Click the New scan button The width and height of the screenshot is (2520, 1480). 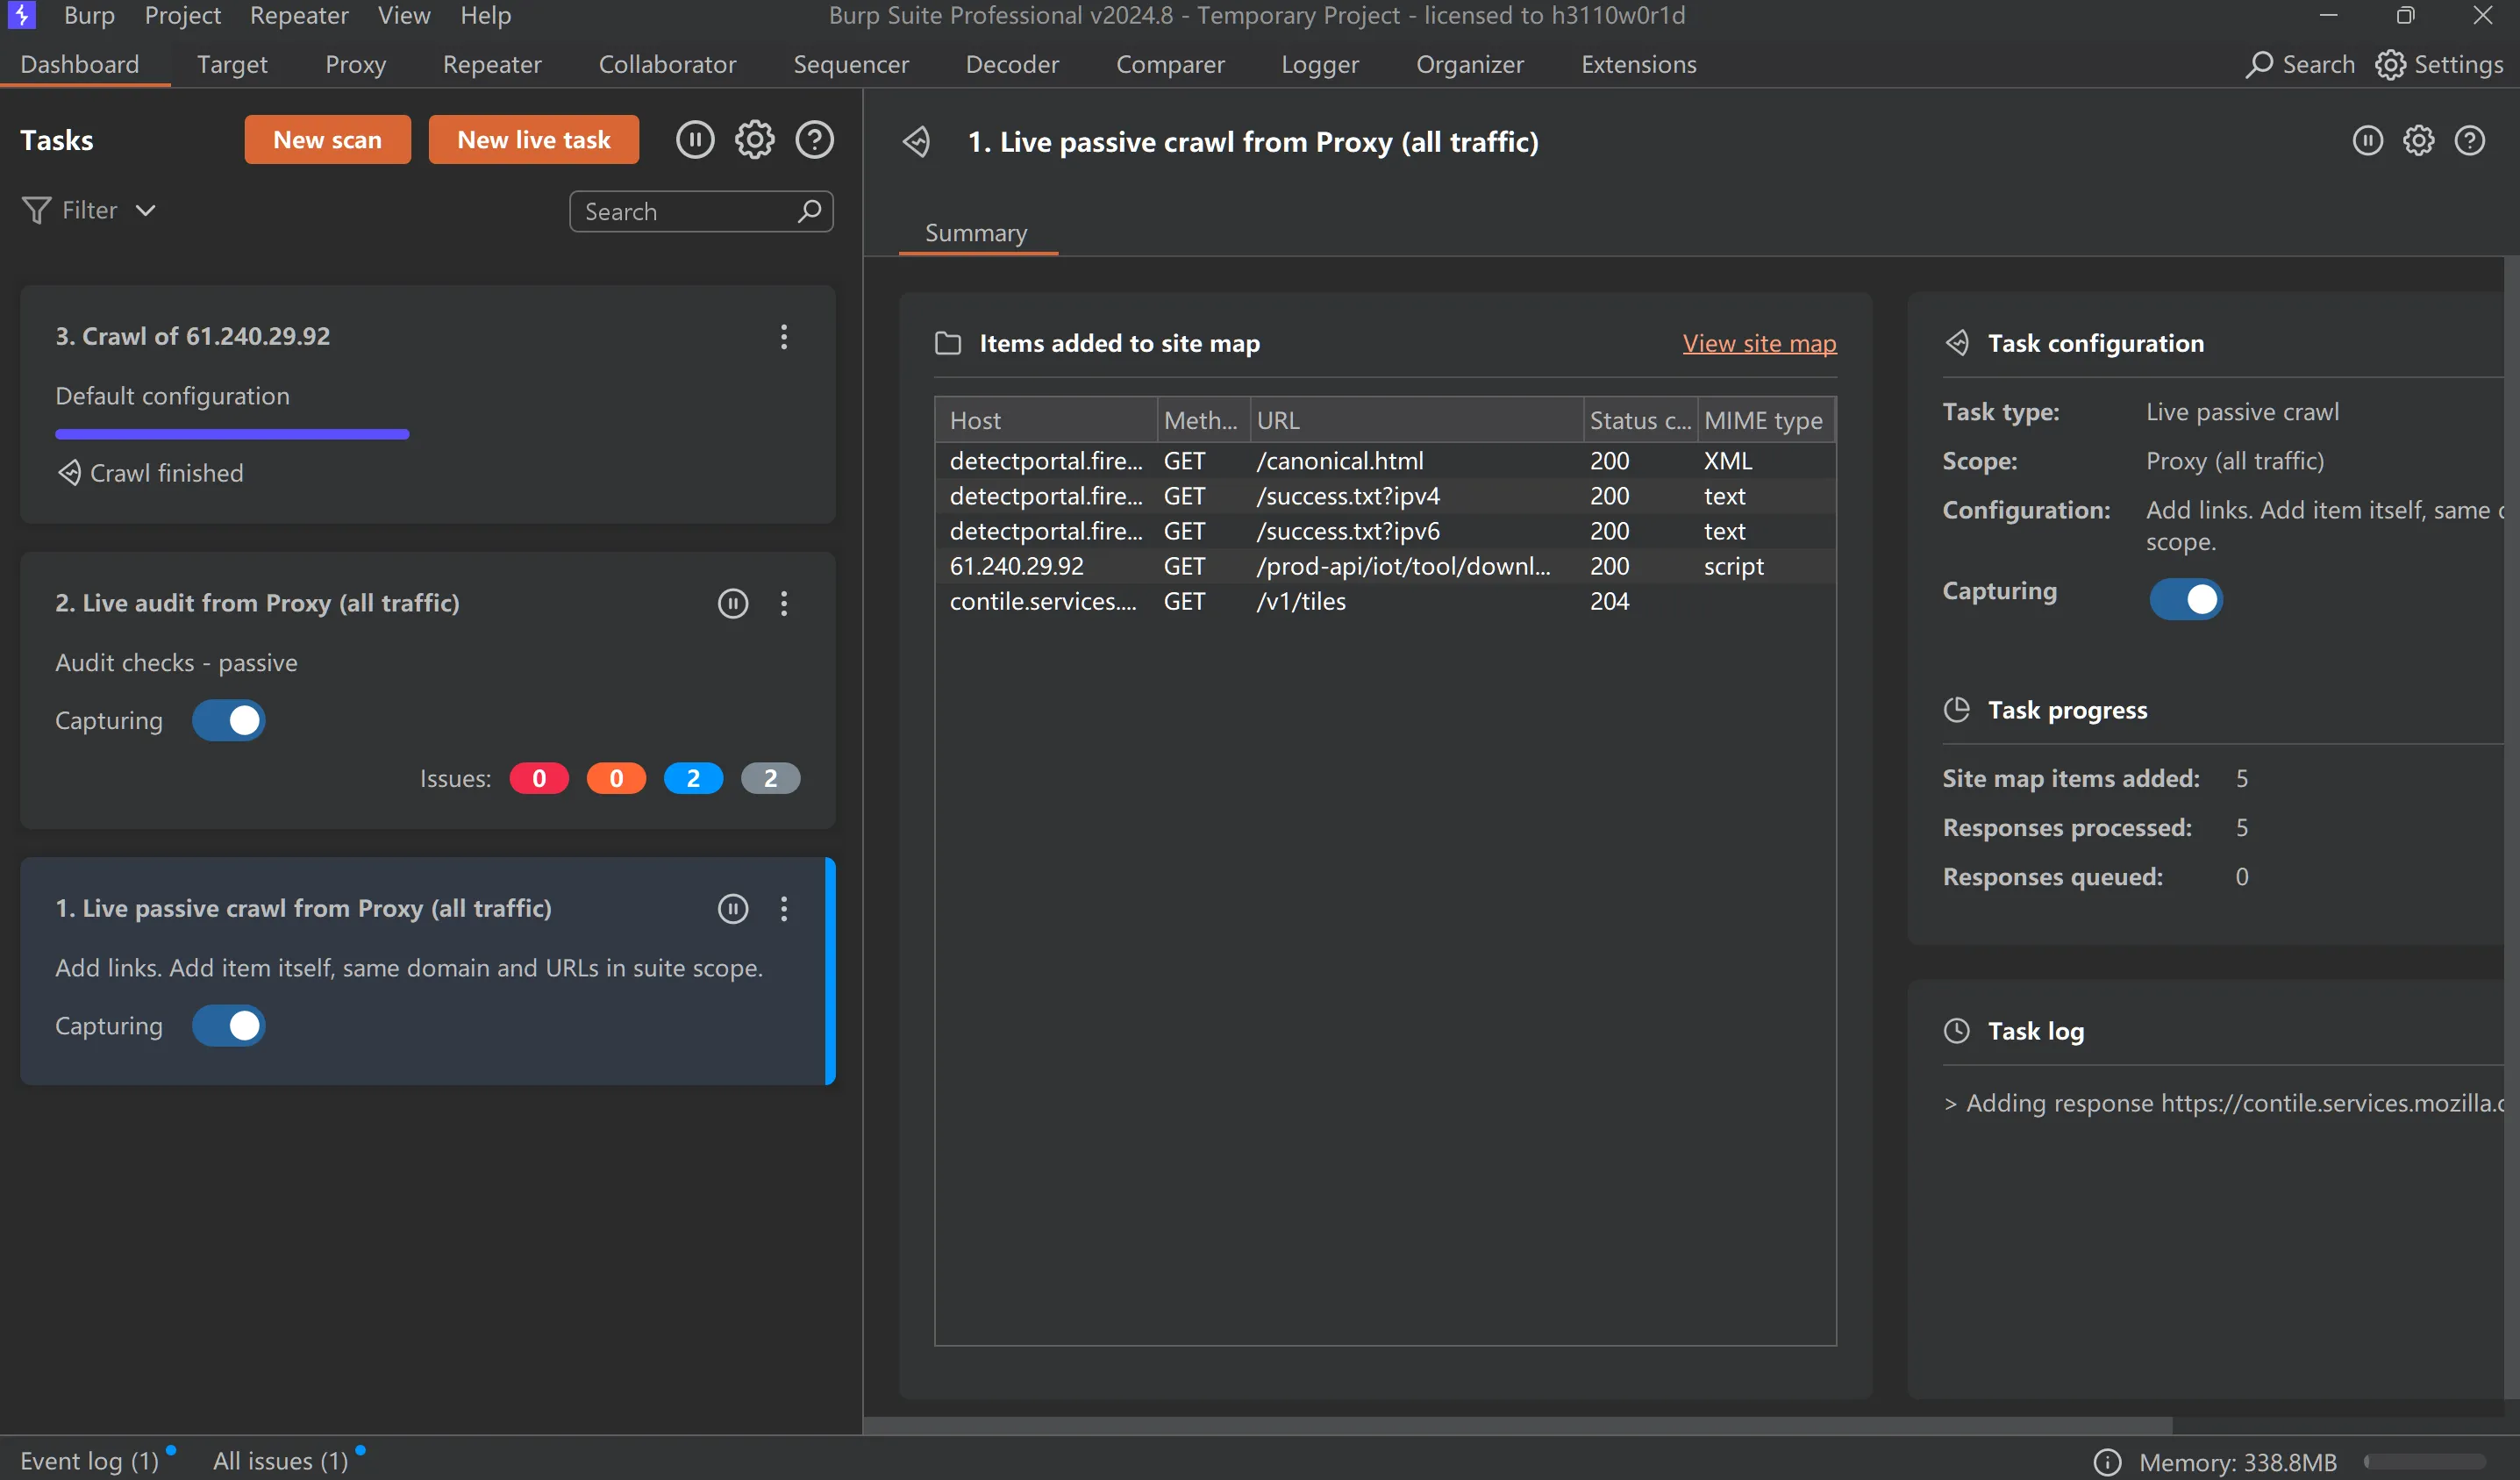tap(327, 140)
